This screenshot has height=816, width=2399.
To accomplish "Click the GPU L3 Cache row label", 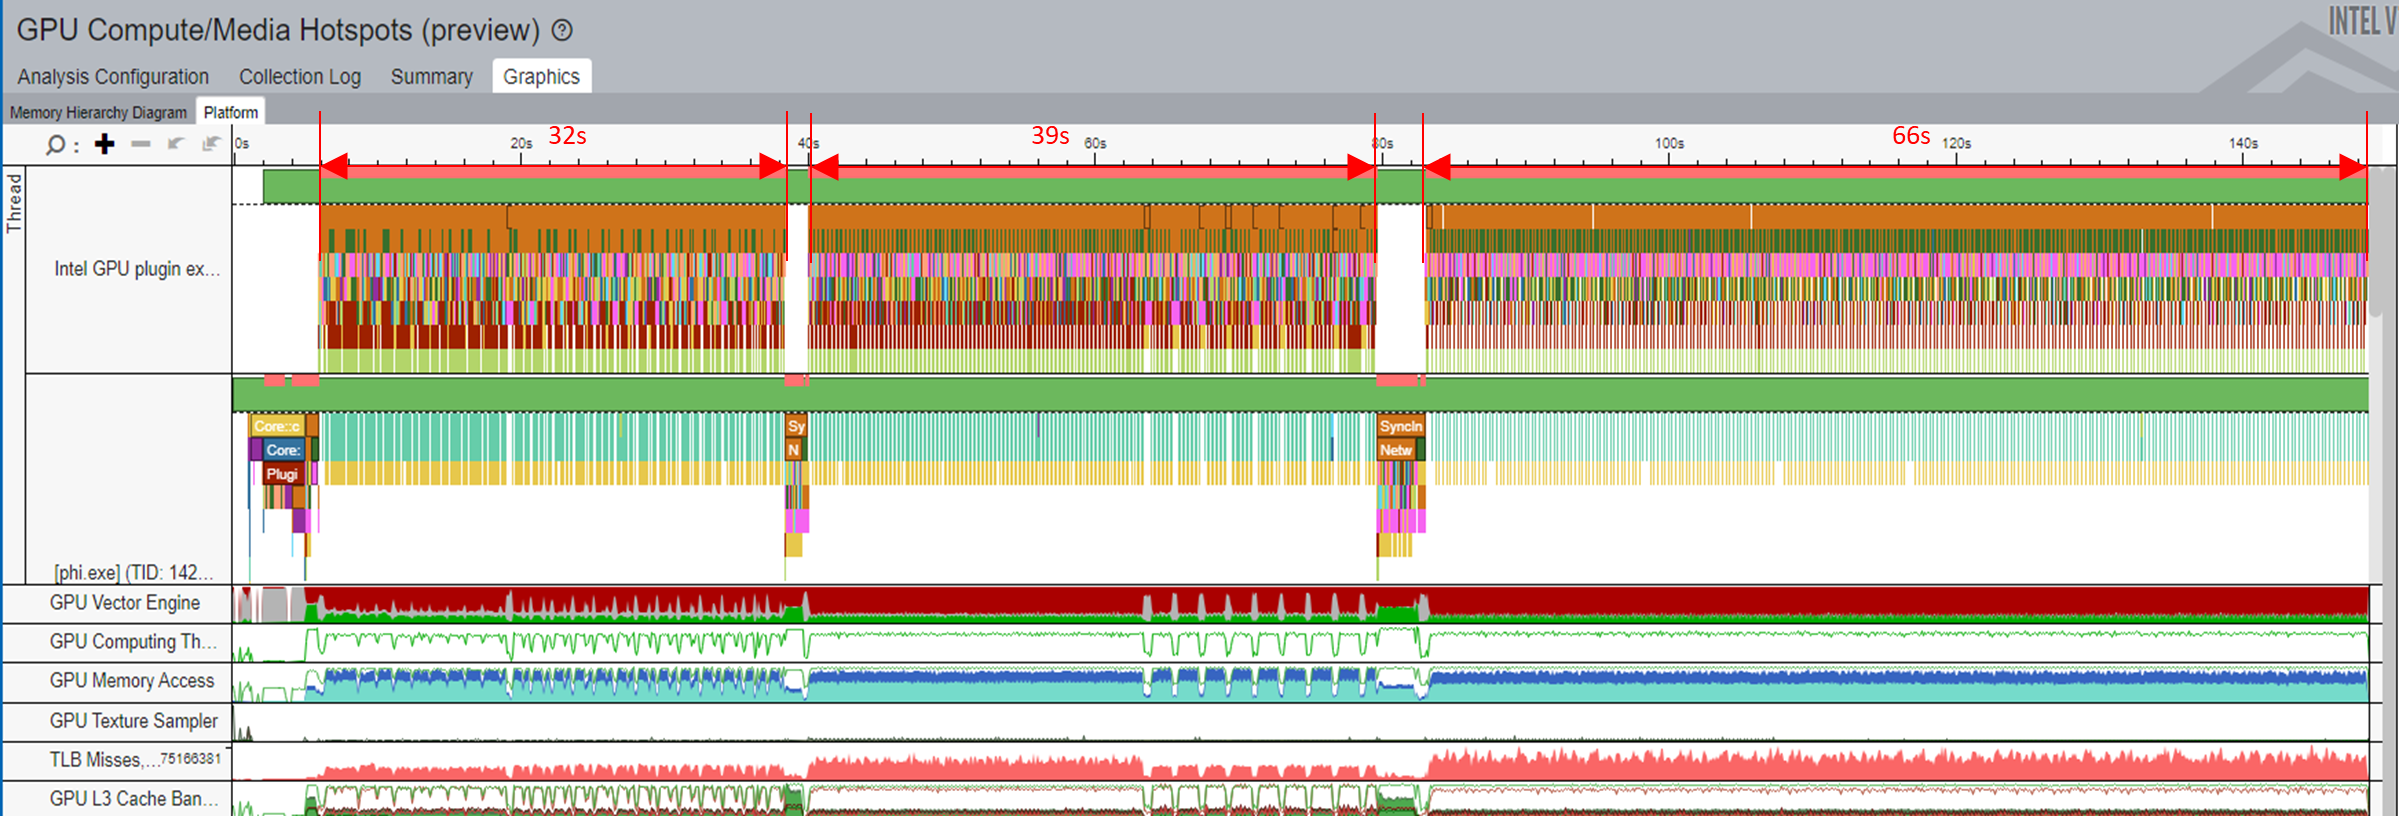I will pos(133,799).
